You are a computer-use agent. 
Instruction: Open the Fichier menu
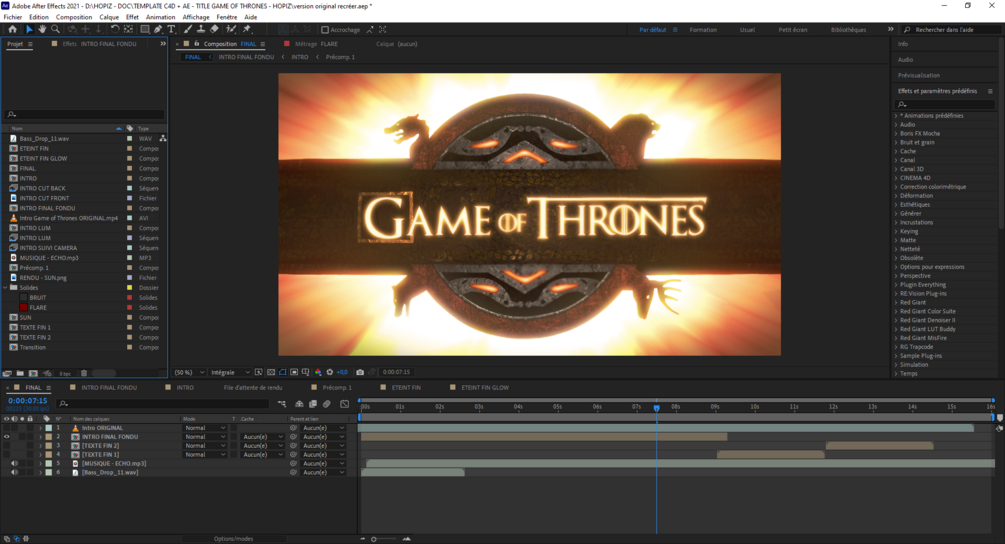(x=13, y=17)
